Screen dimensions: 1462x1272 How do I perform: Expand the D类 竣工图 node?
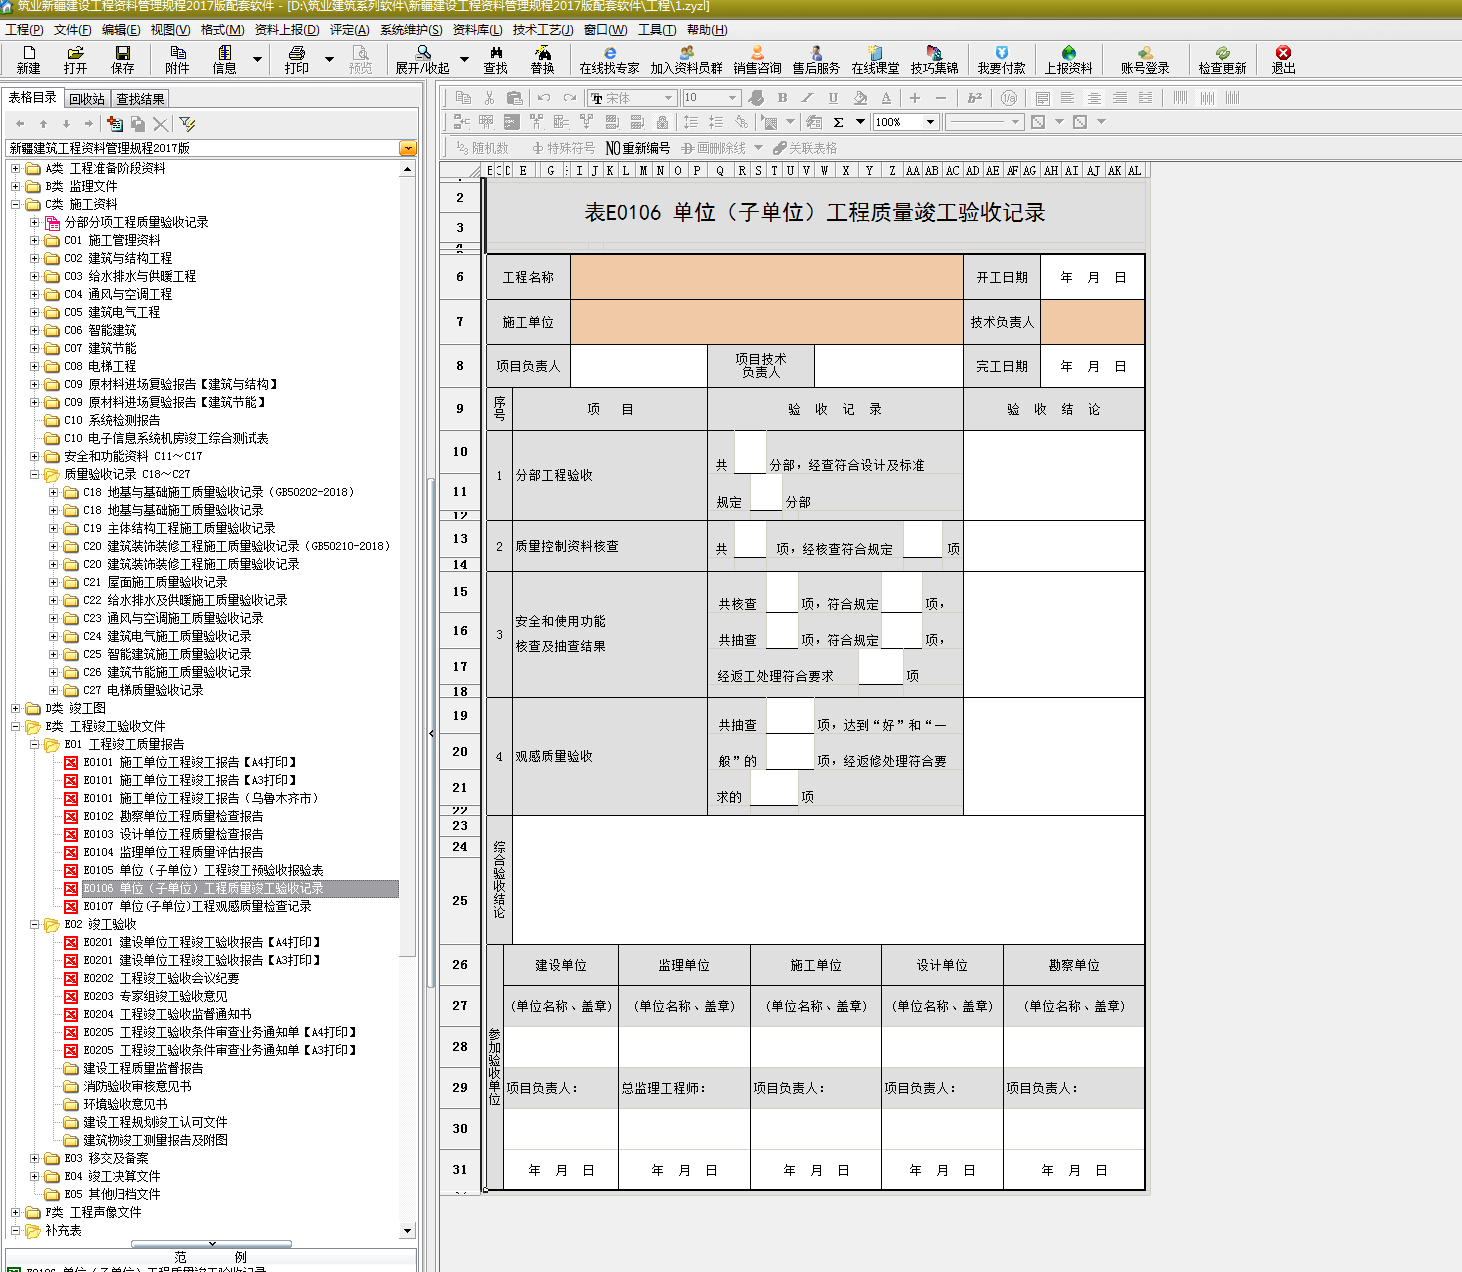click(x=15, y=708)
